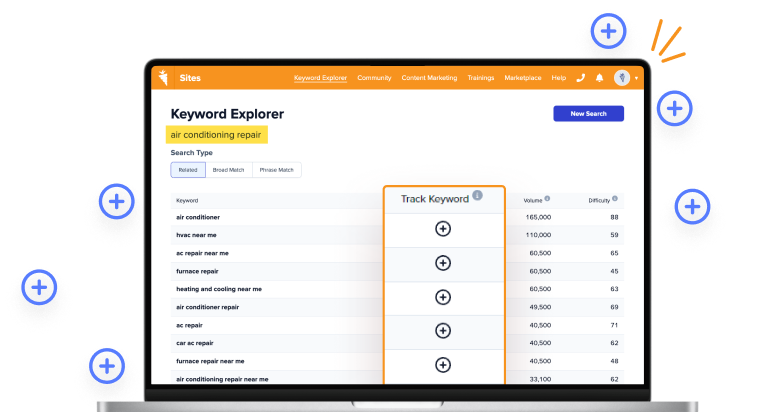Open the phone call icon
Viewport: 768px width, 412px height.
point(581,77)
